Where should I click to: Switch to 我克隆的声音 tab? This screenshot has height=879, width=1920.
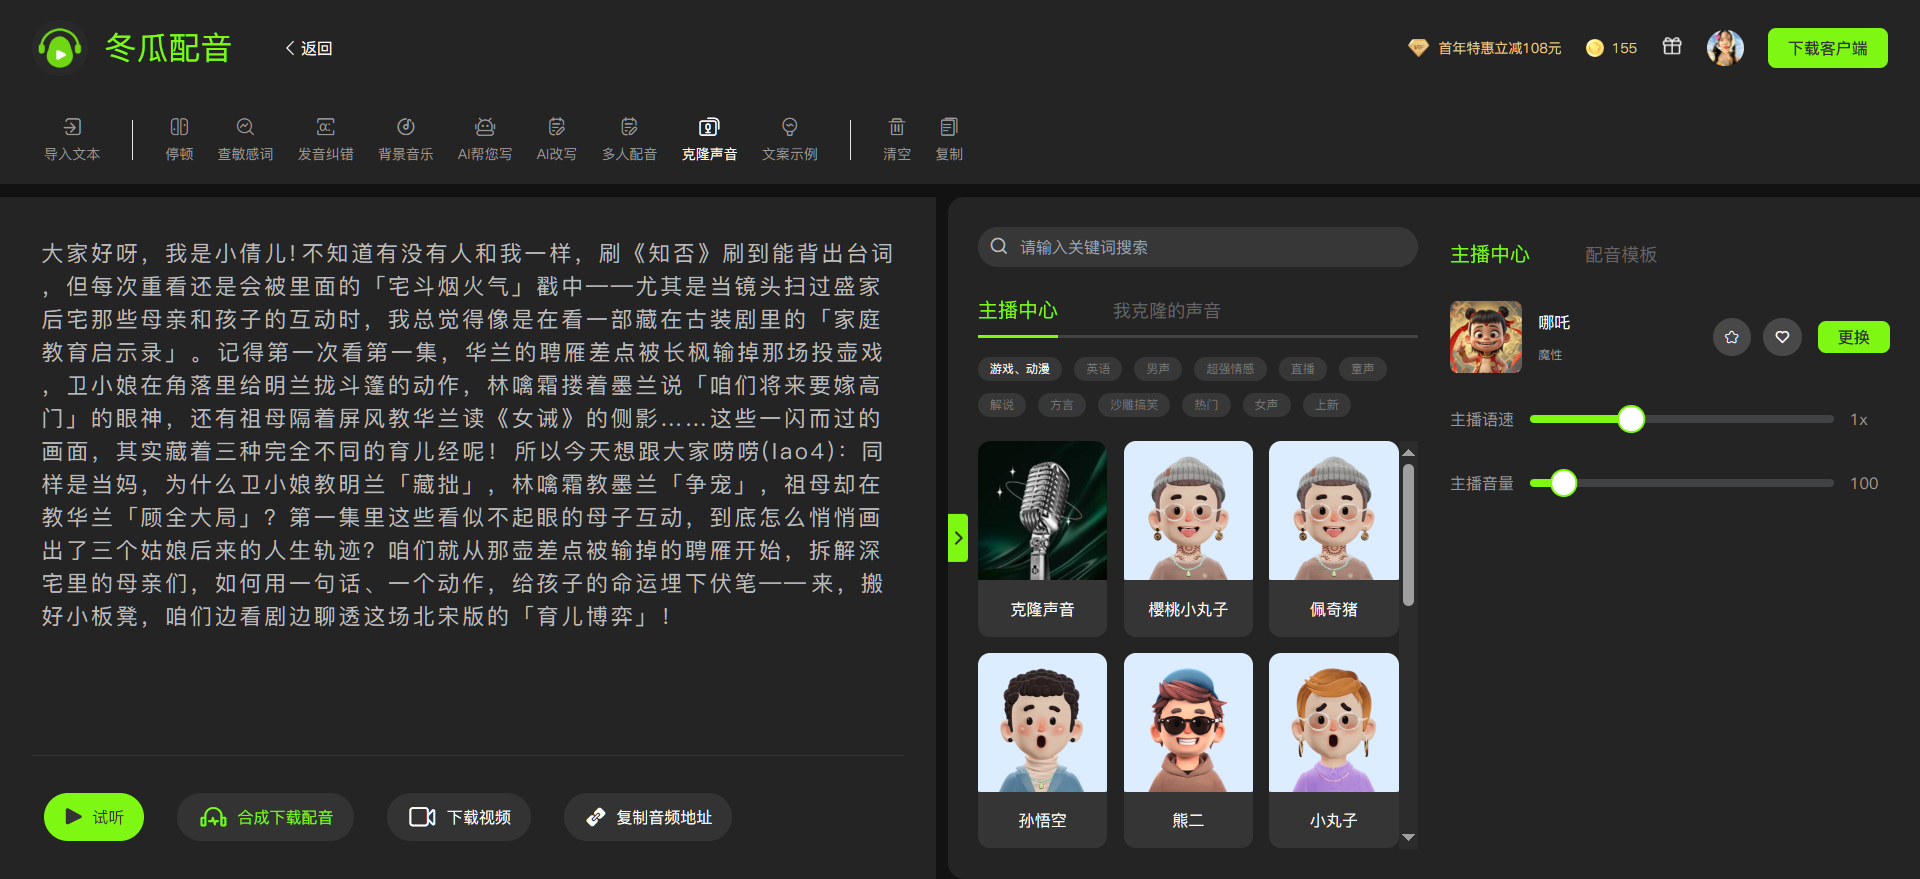click(x=1166, y=311)
